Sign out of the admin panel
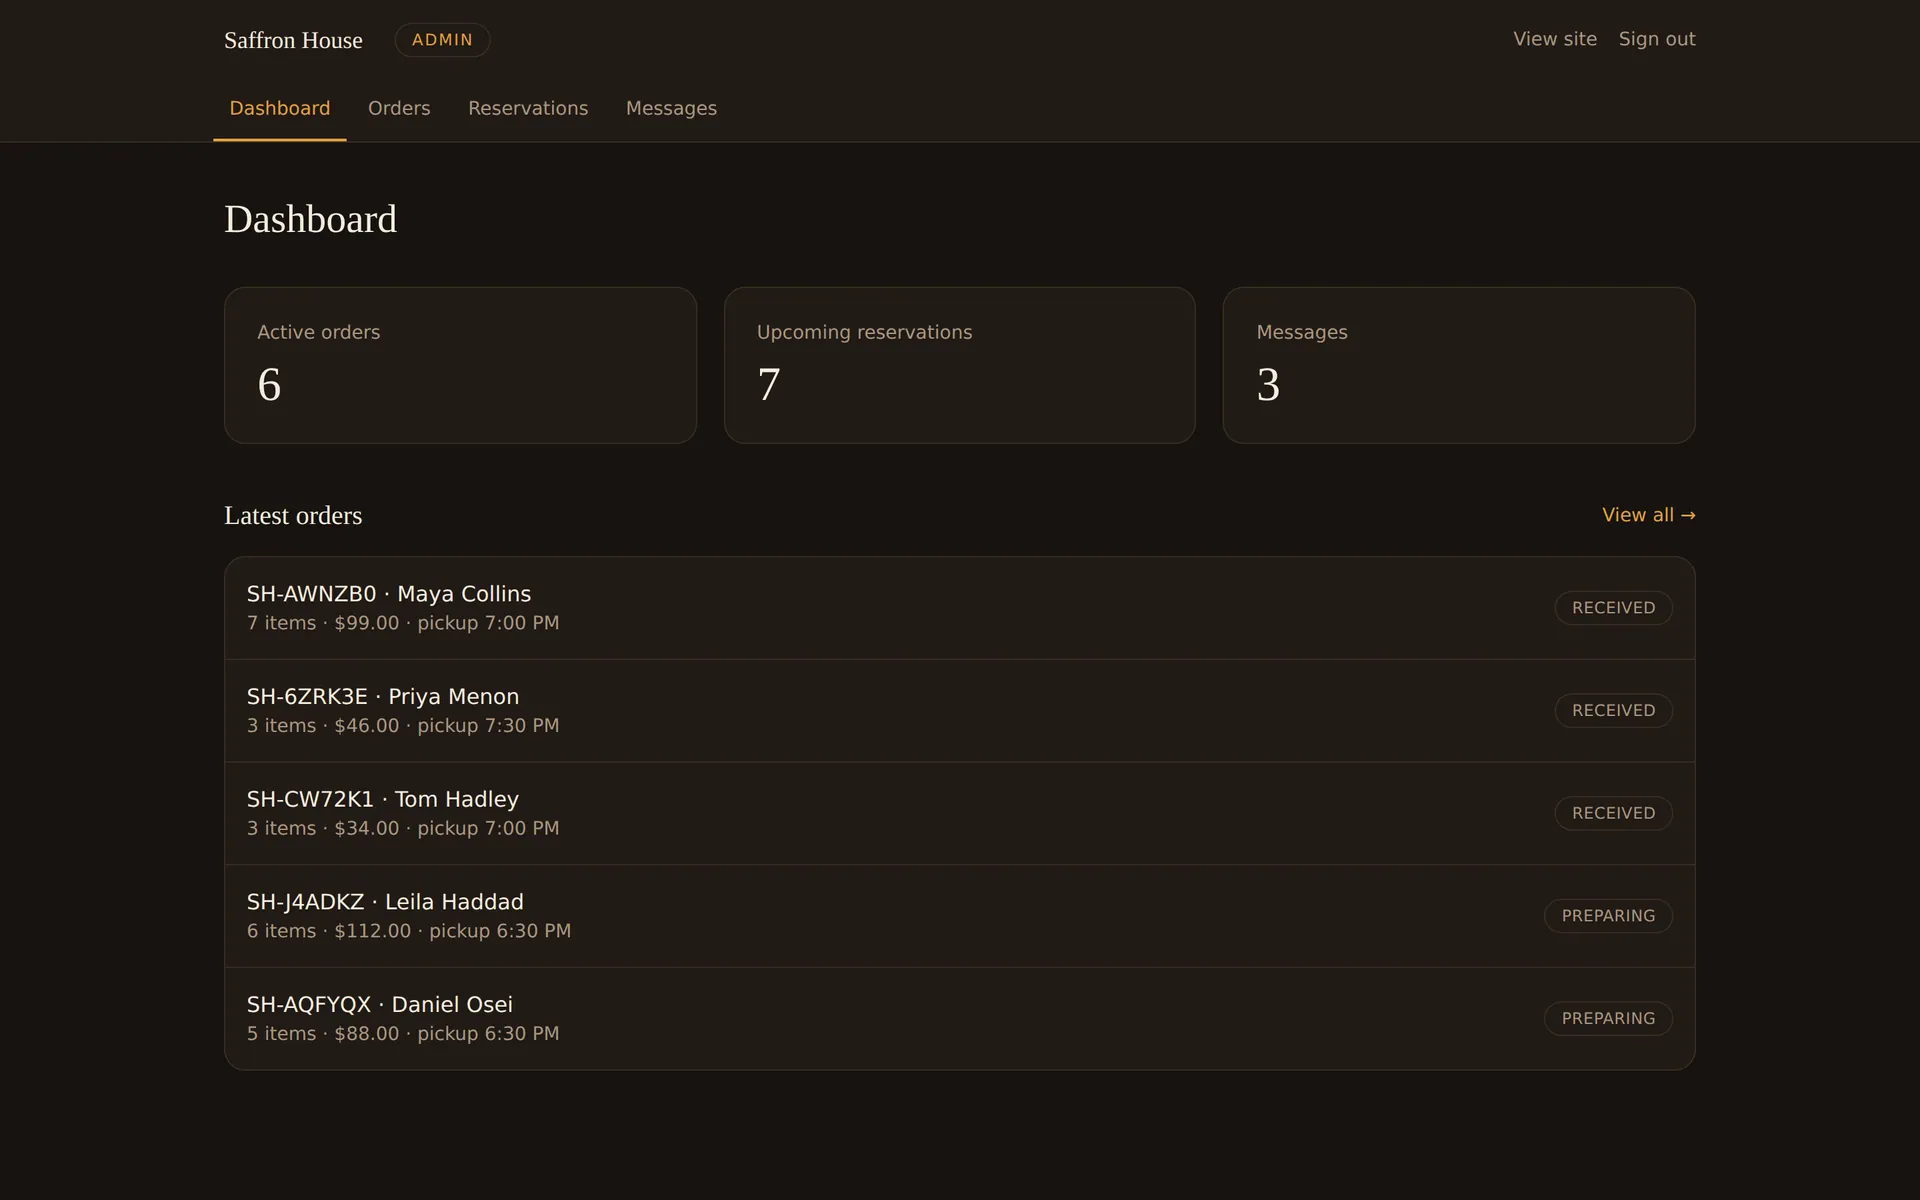Viewport: 1920px width, 1200px height. pyautogui.click(x=1657, y=39)
